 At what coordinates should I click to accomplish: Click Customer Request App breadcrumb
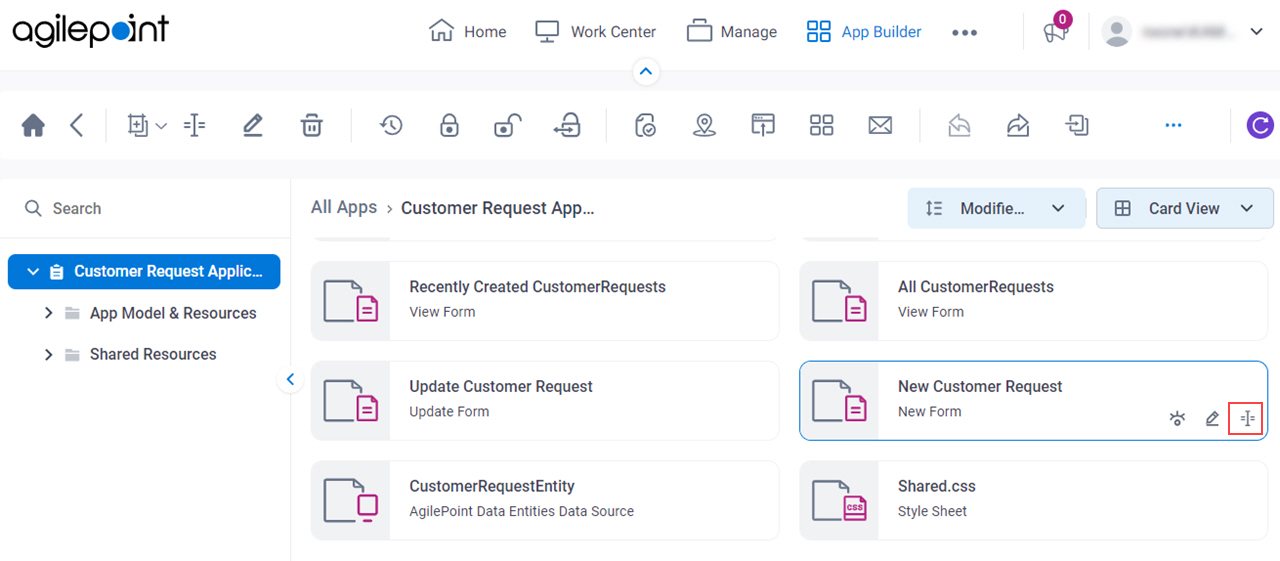[498, 208]
